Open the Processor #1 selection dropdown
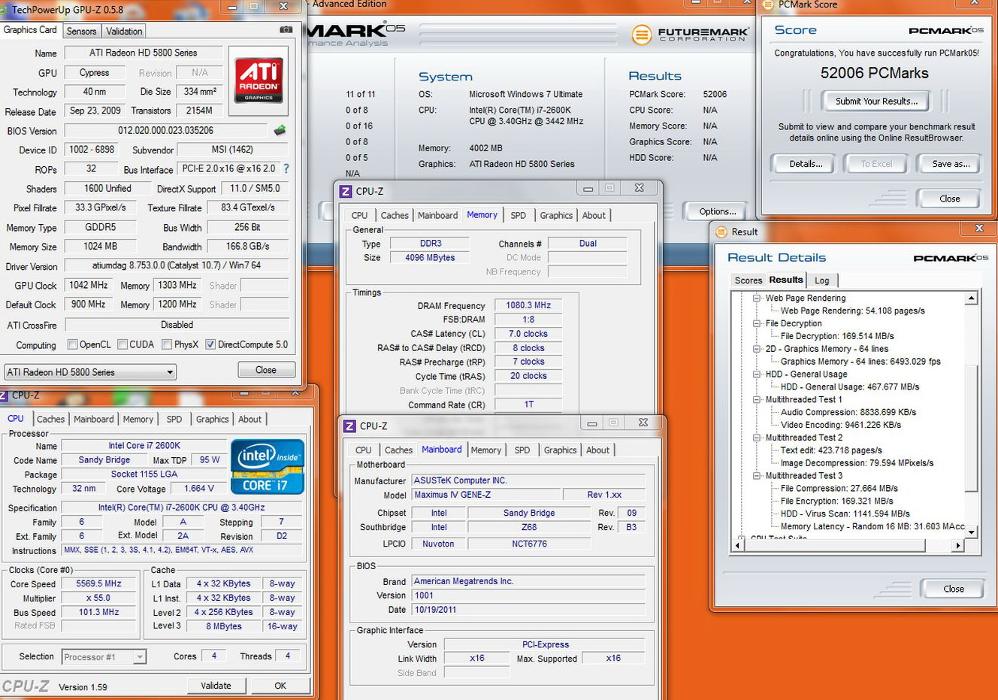This screenshot has height=700, width=998. tap(104, 657)
